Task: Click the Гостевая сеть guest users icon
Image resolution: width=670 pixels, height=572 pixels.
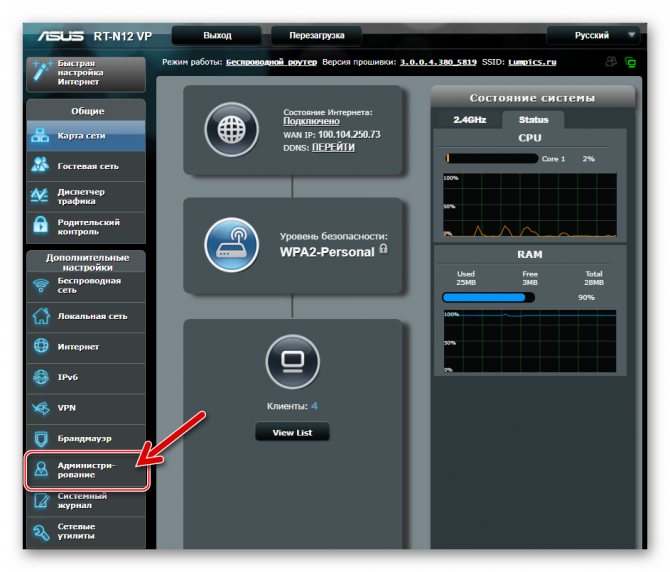Action: [40, 165]
